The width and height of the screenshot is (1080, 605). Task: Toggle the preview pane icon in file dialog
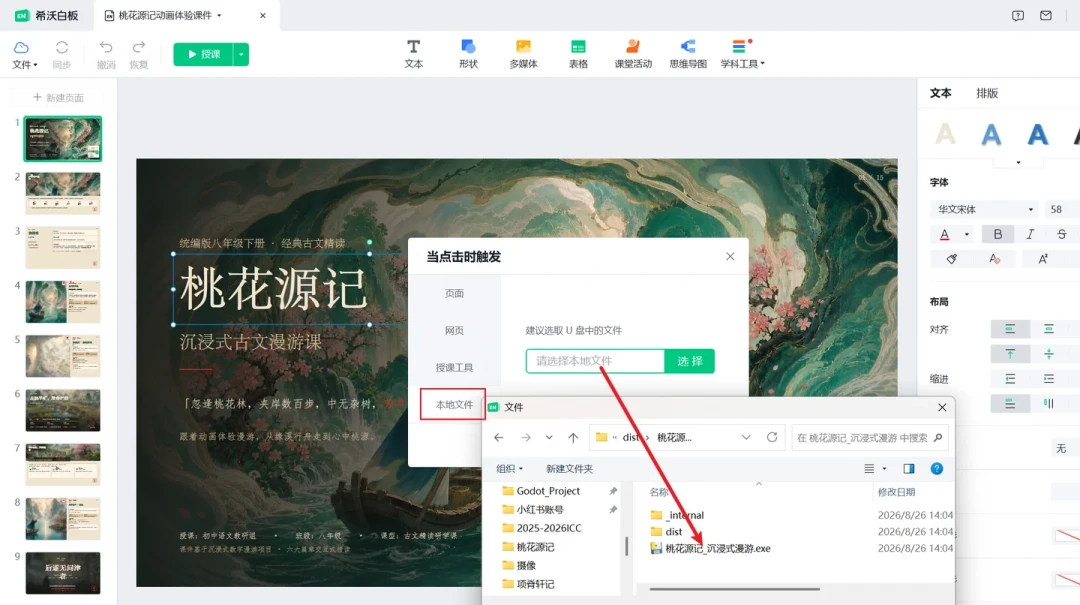pos(909,469)
